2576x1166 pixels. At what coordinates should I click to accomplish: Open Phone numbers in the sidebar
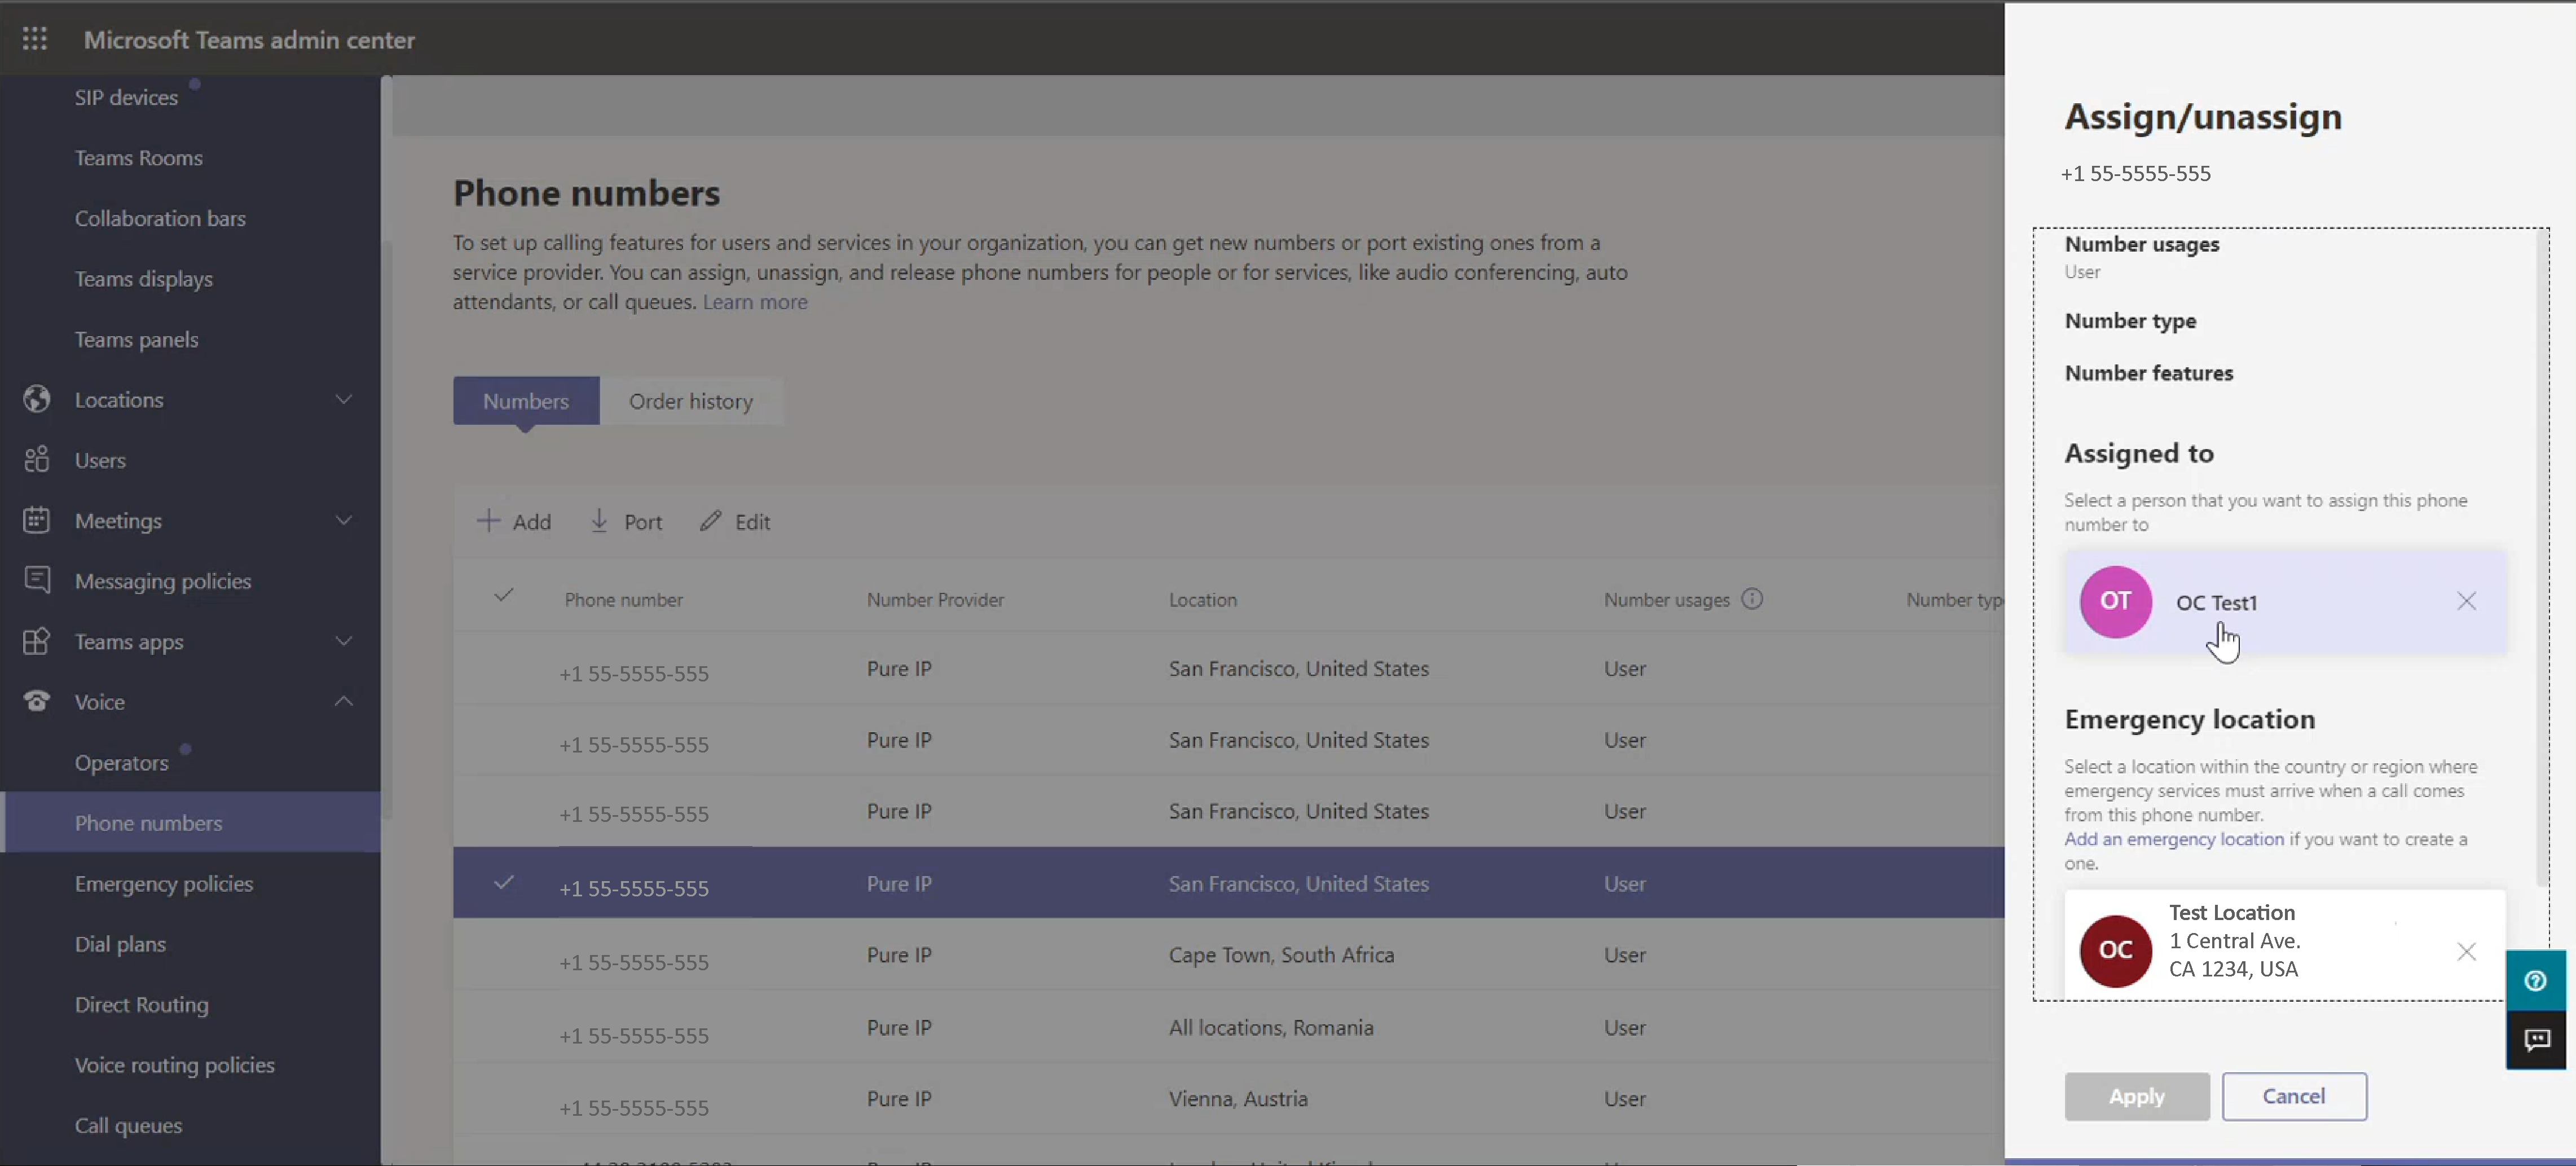pyautogui.click(x=148, y=822)
